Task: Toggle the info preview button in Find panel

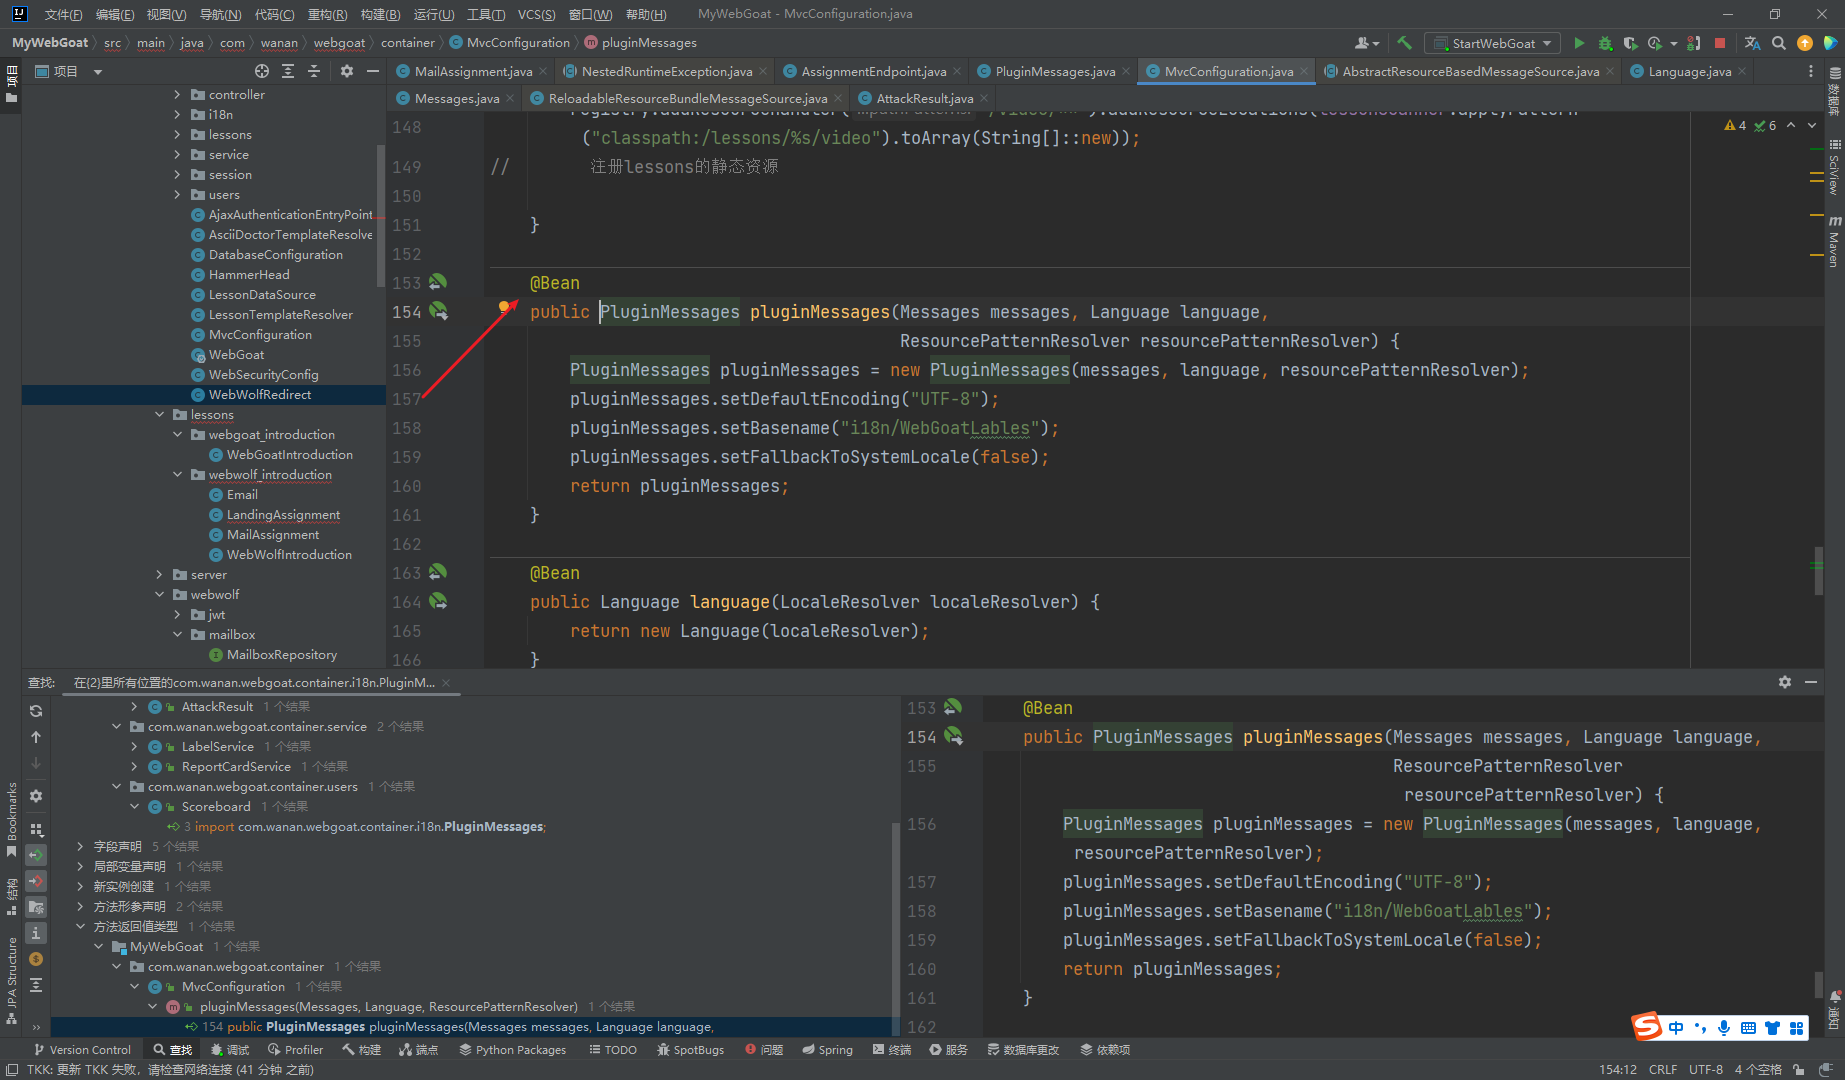Action: click(x=36, y=933)
